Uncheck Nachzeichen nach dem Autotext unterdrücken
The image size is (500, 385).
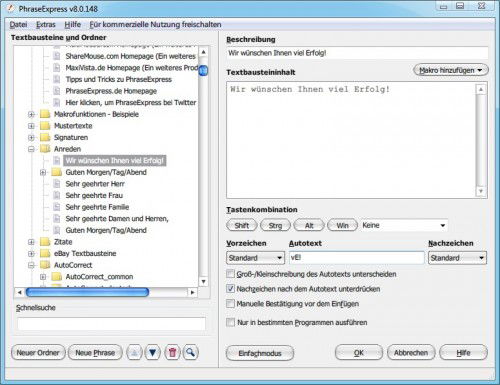coord(230,289)
